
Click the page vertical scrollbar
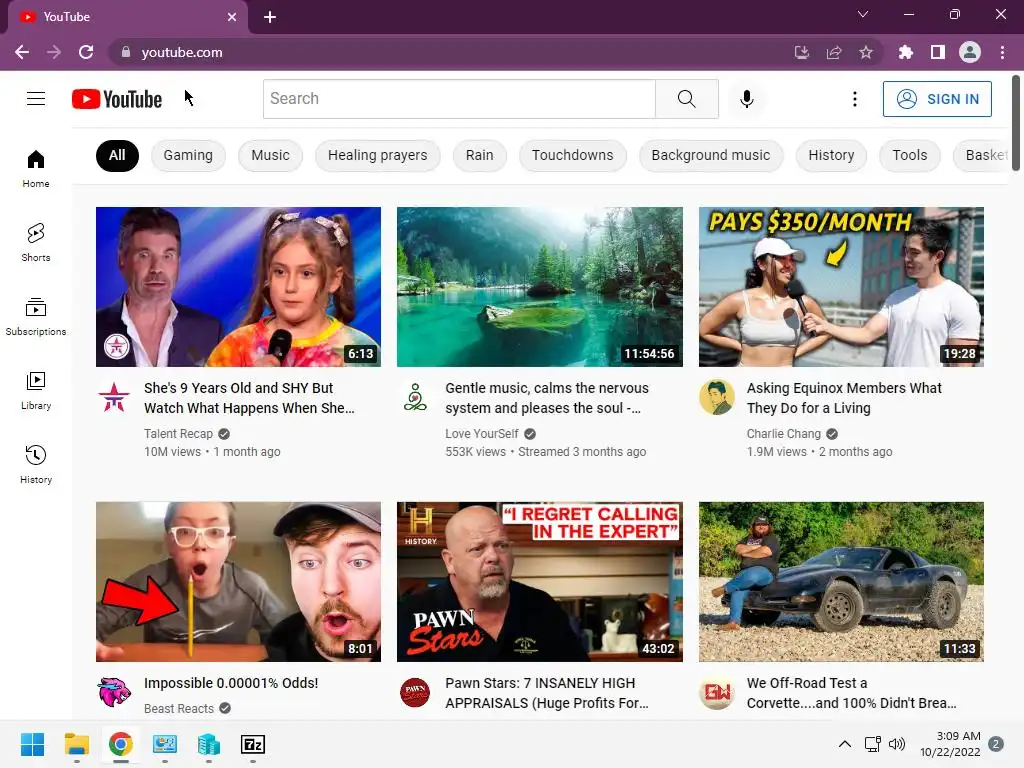[x=1016, y=124]
